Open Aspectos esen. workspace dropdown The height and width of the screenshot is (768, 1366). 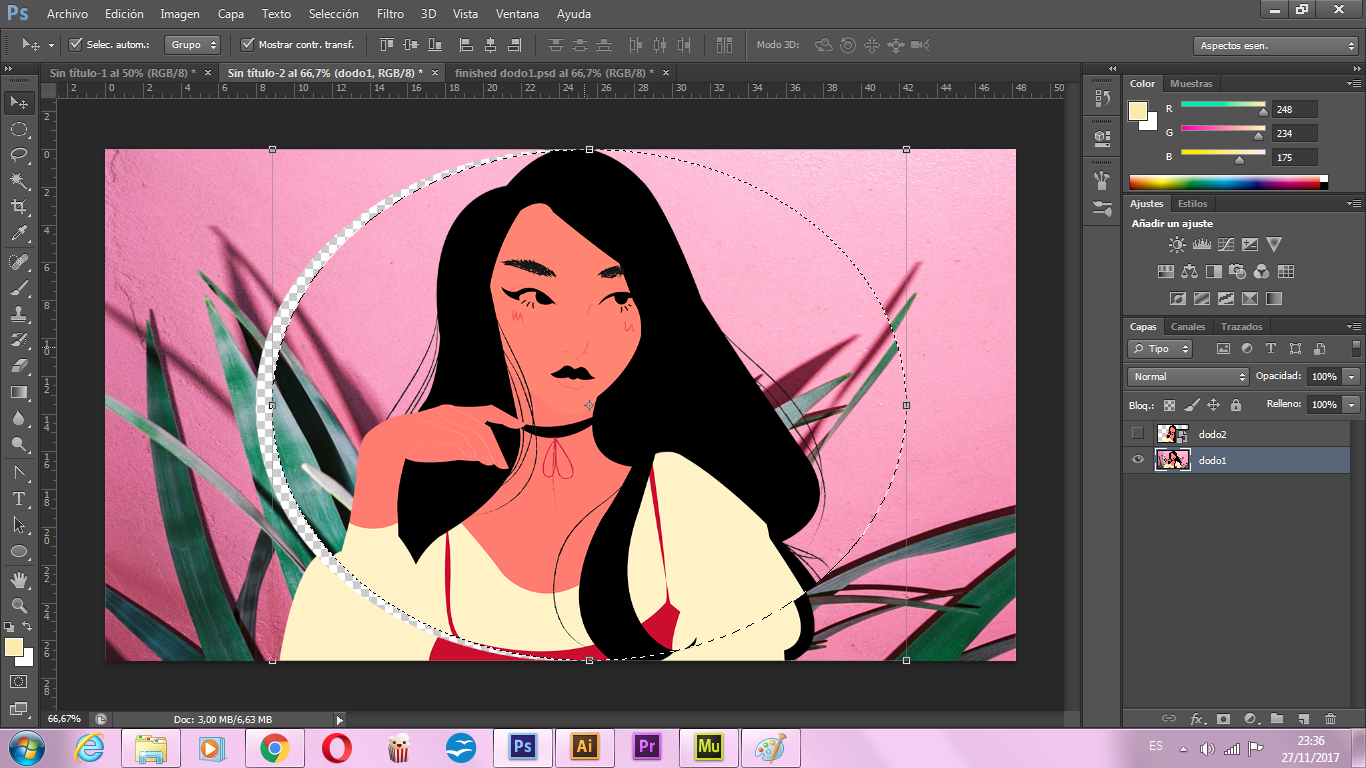point(1275,46)
